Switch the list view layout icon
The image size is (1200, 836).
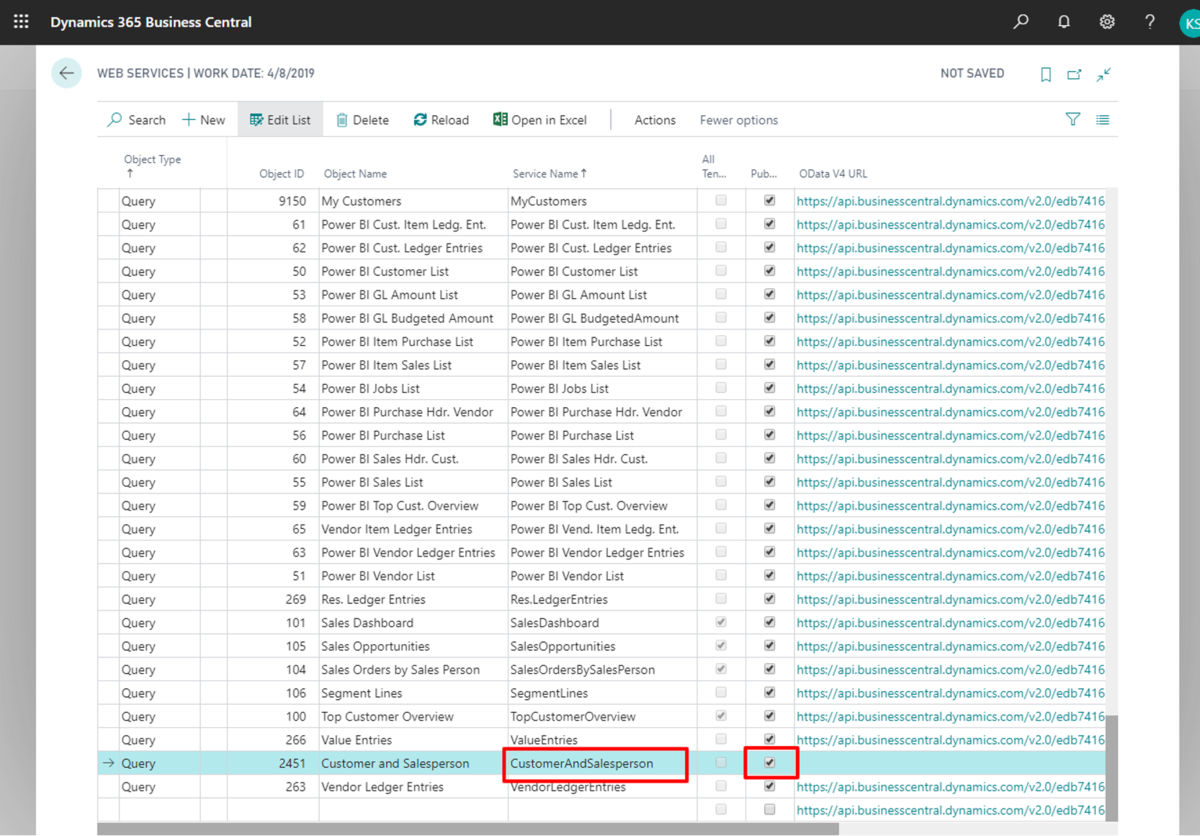[x=1102, y=120]
